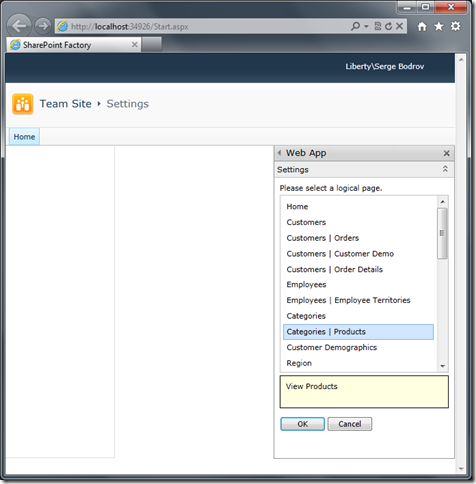Click the refresh page icon
Image resolution: width=476 pixels, height=484 pixels.
[x=388, y=26]
